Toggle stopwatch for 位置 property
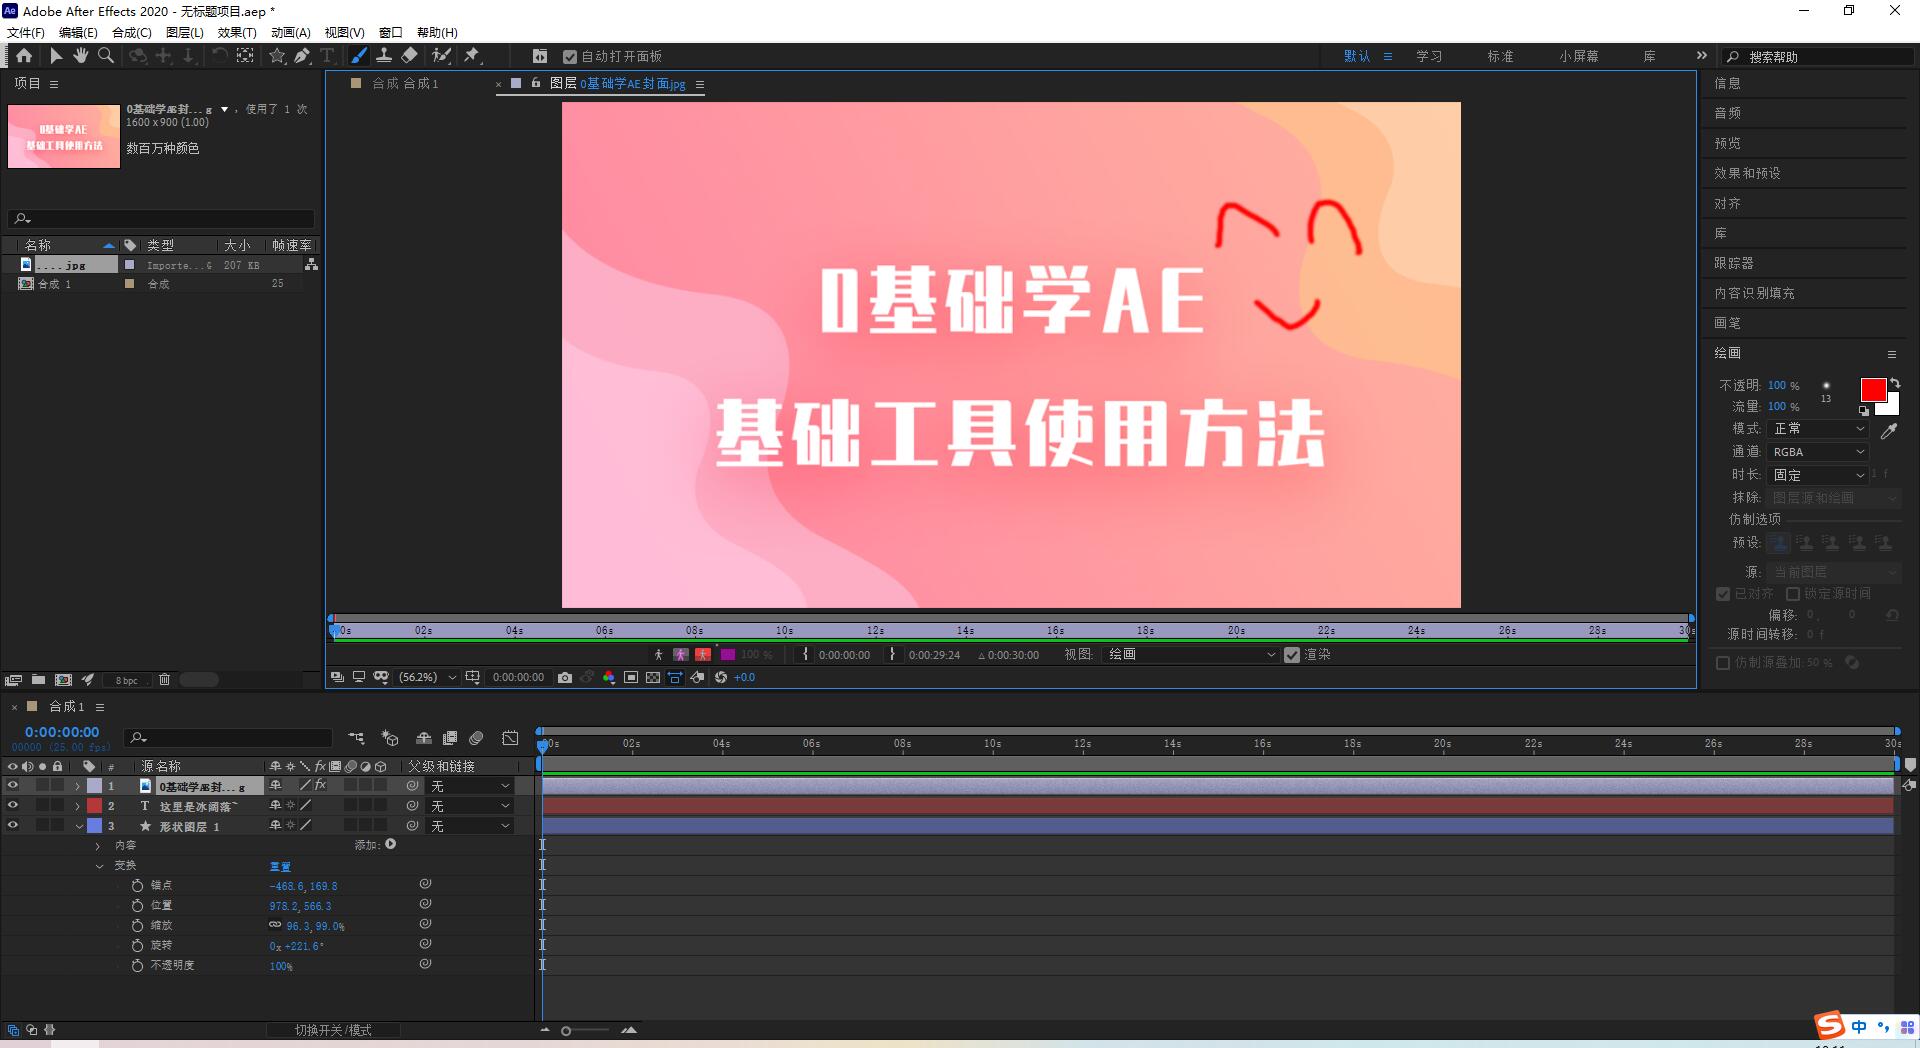 (x=138, y=905)
